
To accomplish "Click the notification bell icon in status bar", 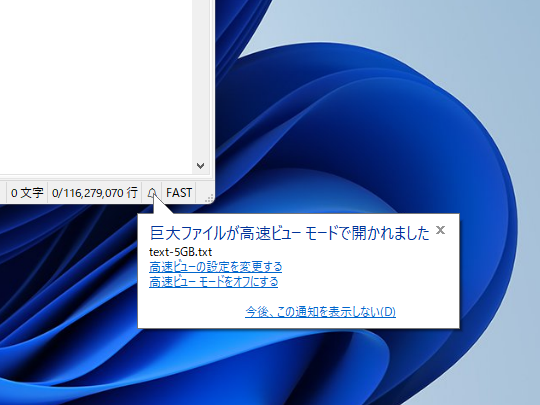I will click(152, 193).
